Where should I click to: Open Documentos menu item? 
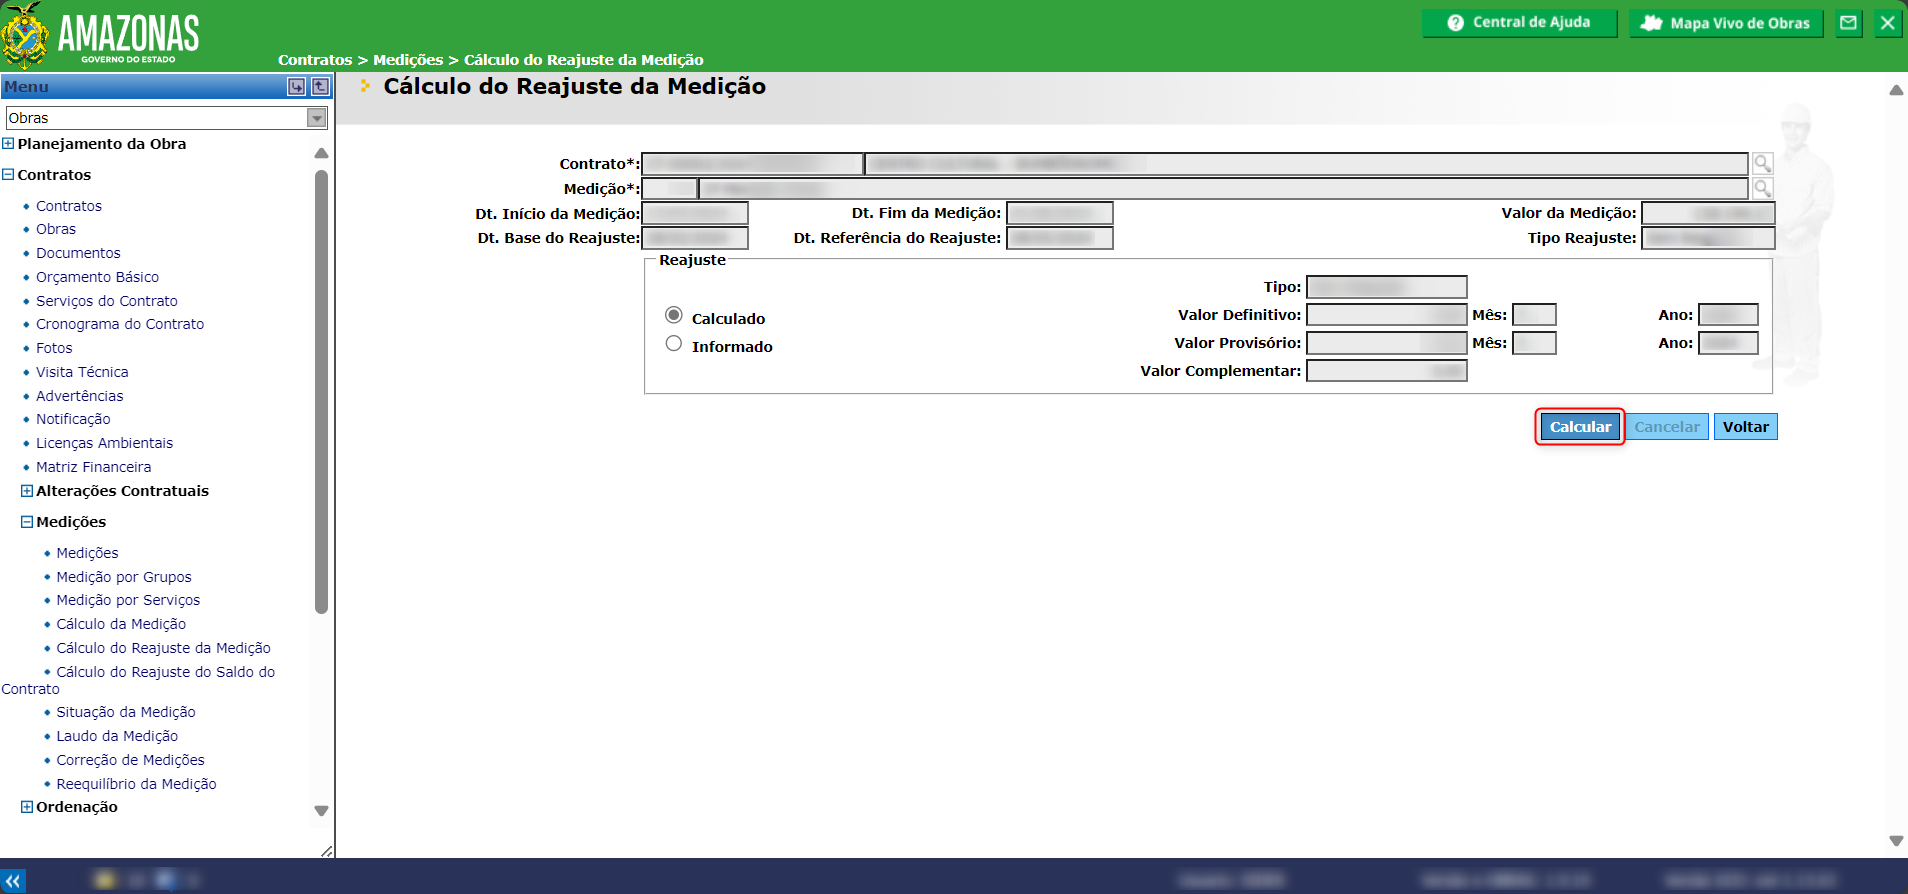(78, 253)
